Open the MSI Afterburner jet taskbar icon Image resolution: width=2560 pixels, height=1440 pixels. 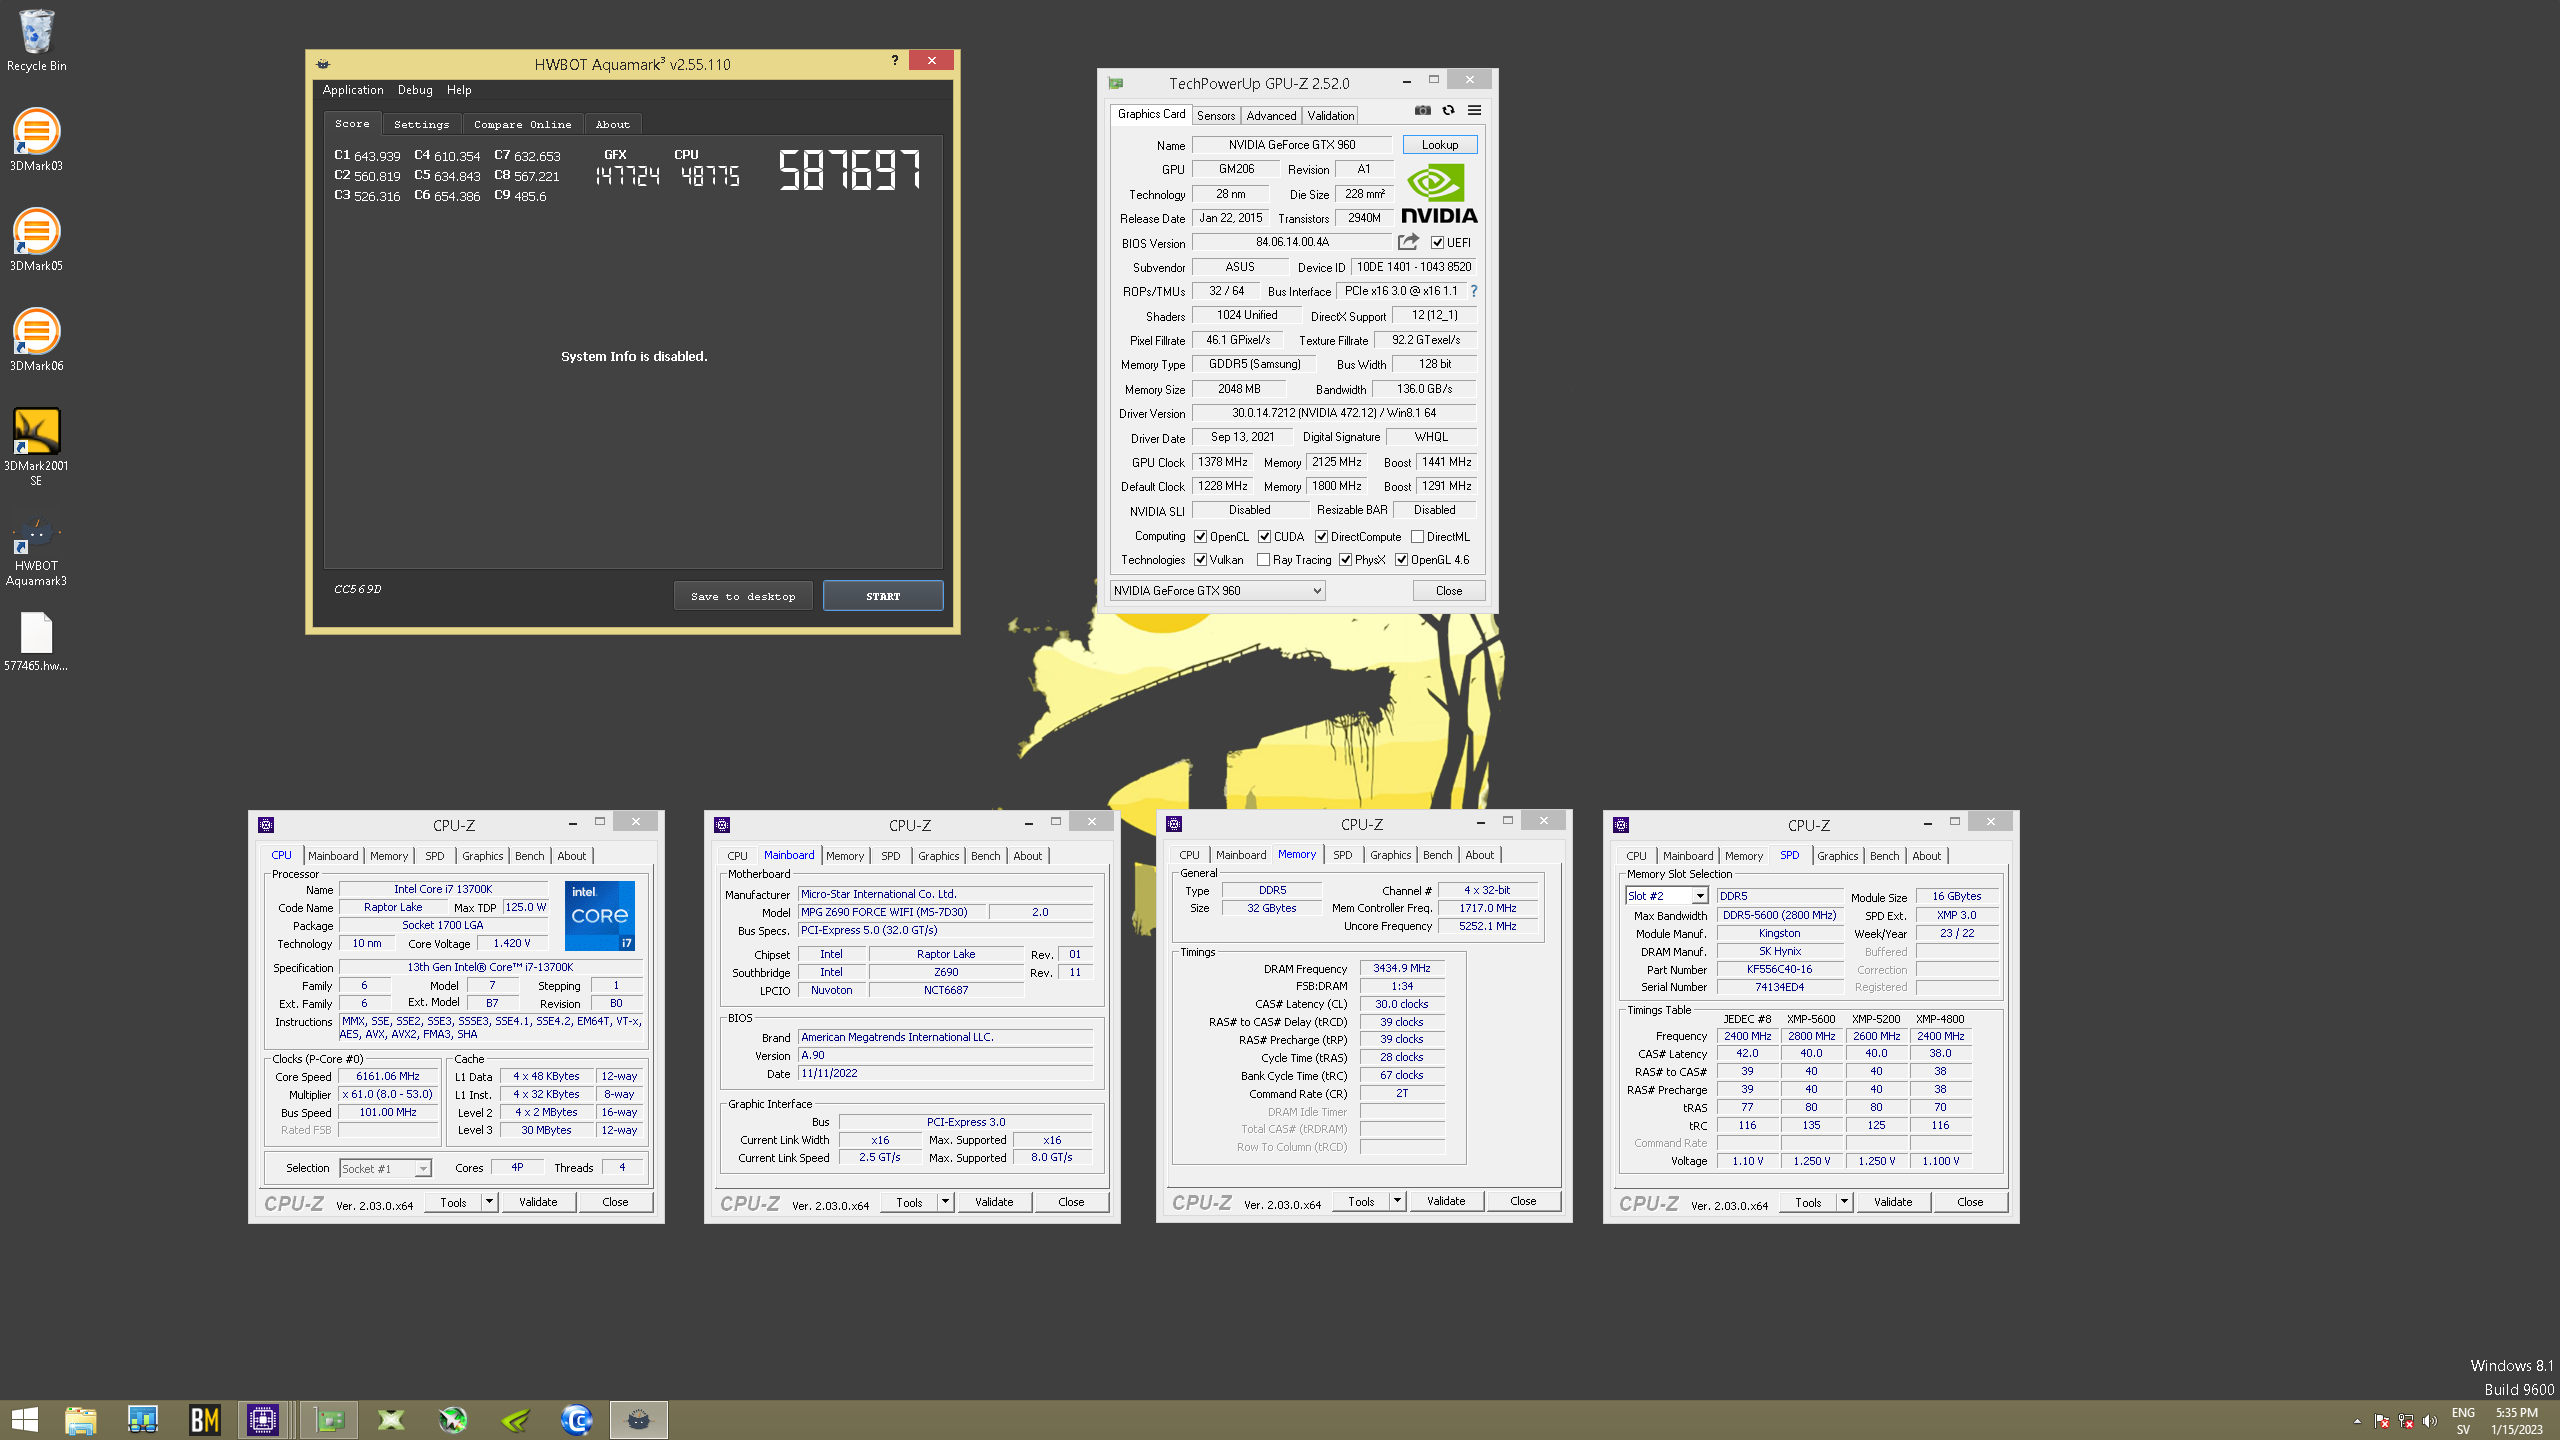(453, 1420)
